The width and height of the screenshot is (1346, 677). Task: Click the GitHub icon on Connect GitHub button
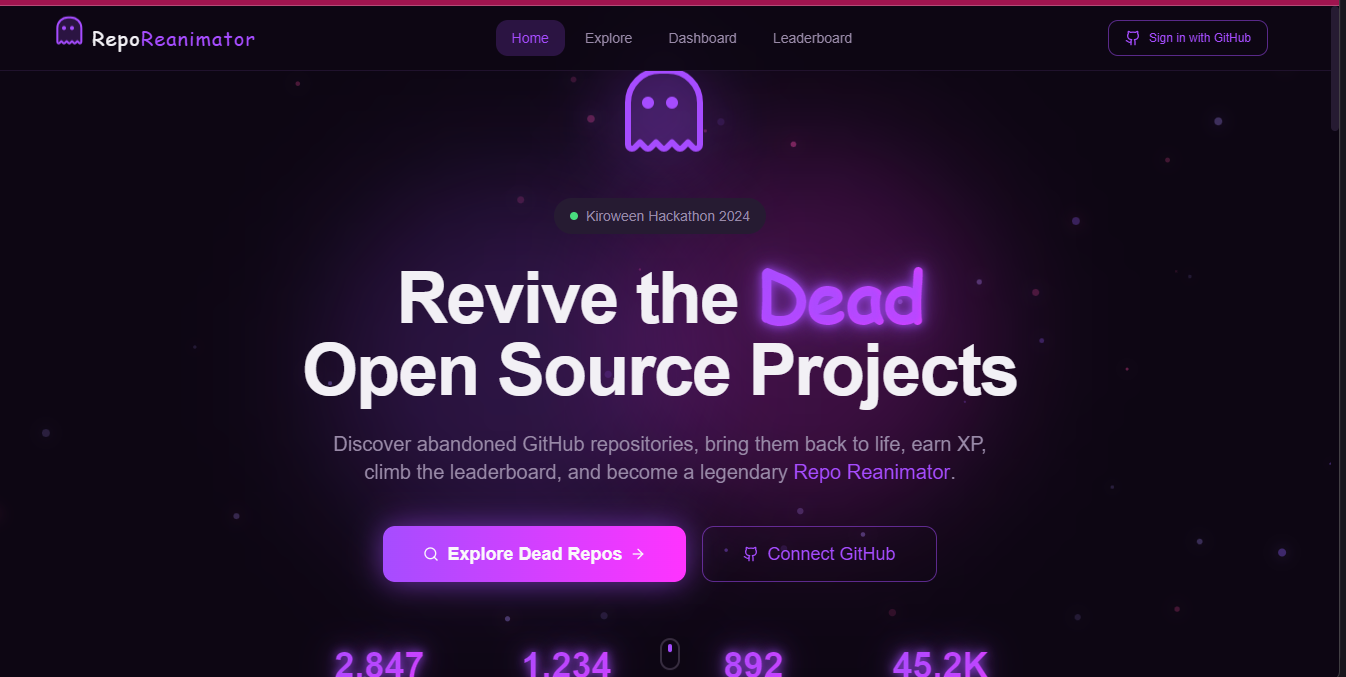click(x=751, y=554)
